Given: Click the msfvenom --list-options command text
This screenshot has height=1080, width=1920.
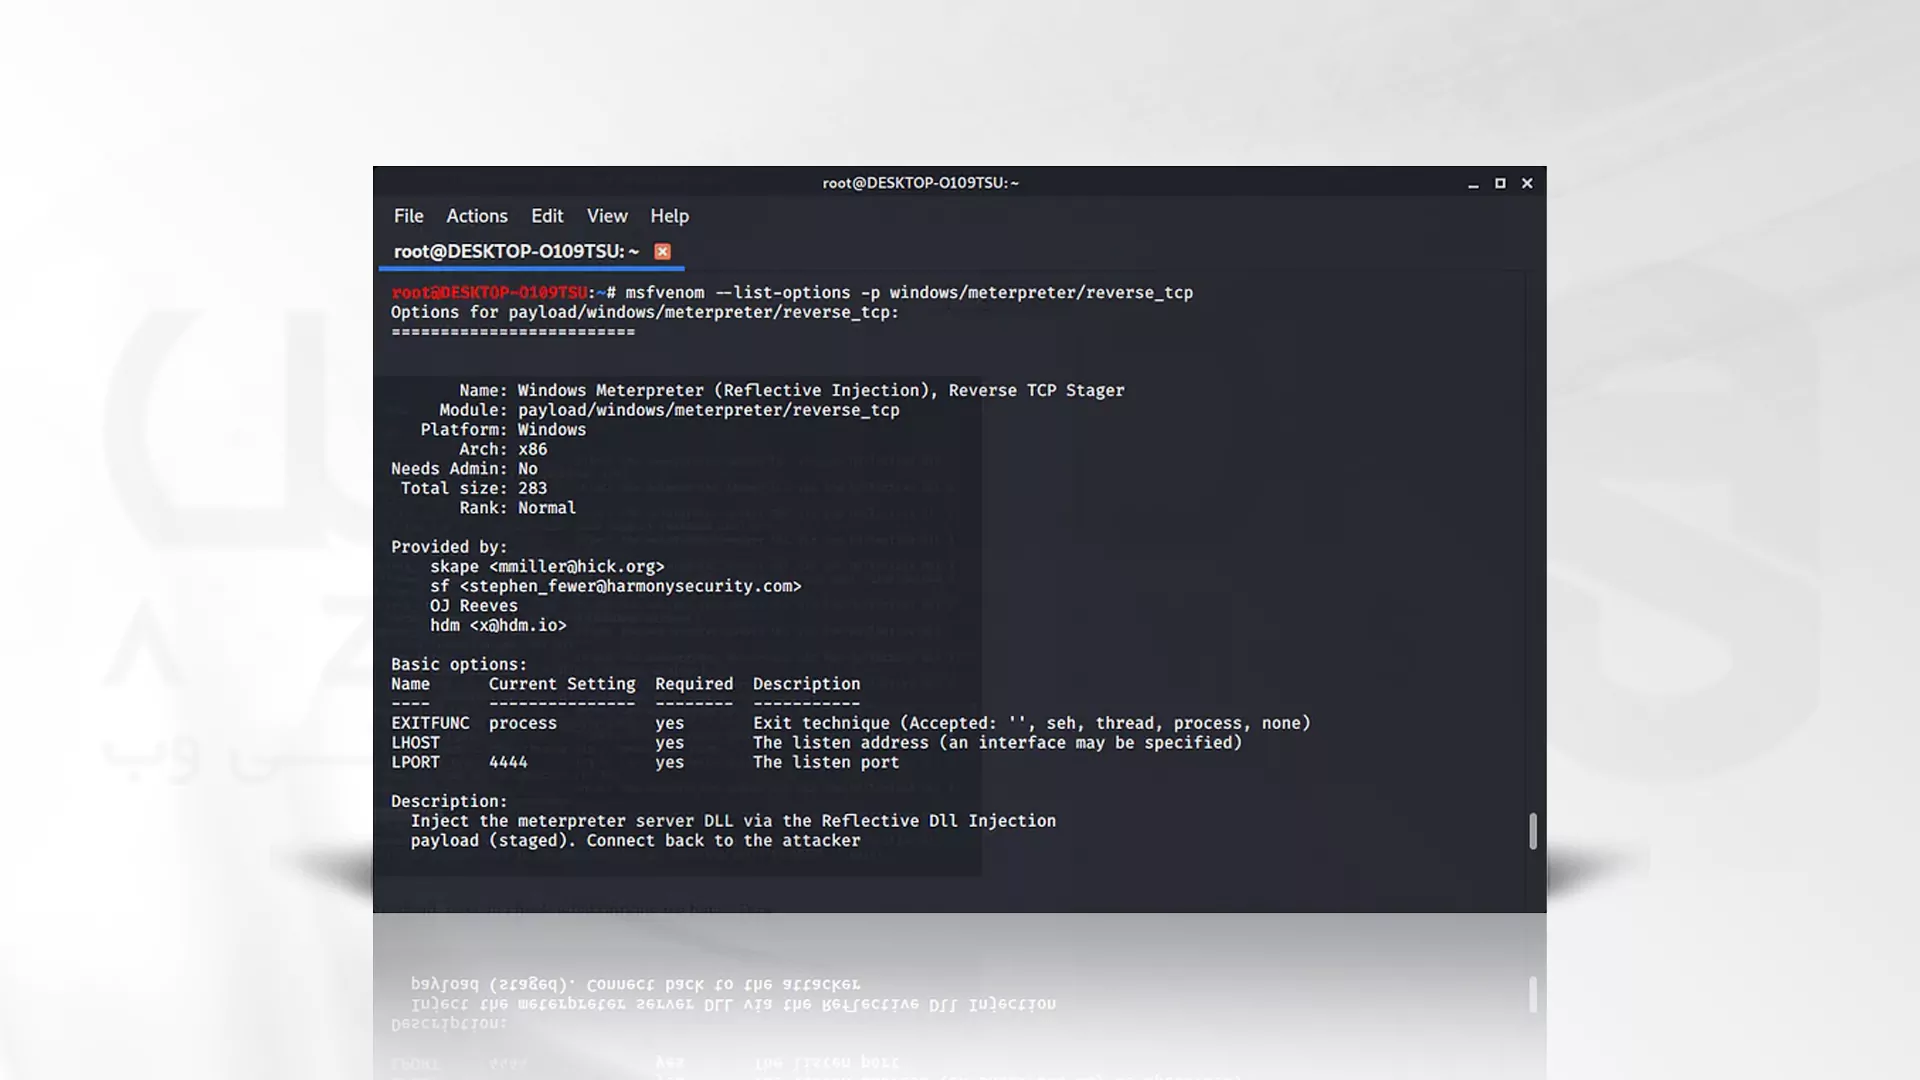Looking at the screenshot, I should [909, 293].
